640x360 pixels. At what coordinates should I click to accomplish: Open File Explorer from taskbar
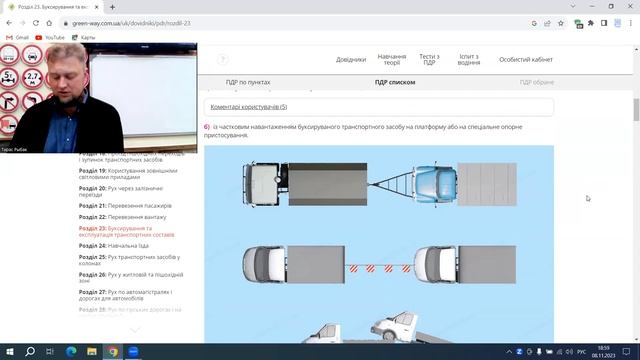[x=92, y=351]
